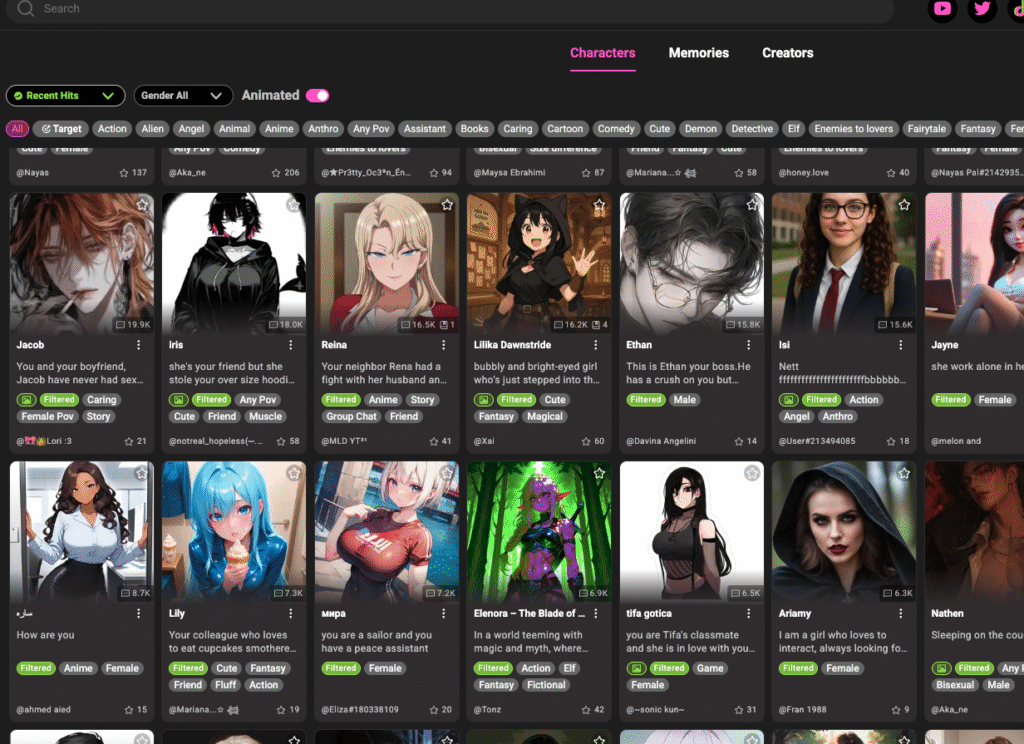This screenshot has width=1024, height=744.
Task: Open three-dot menu on Isi card
Action: click(901, 345)
